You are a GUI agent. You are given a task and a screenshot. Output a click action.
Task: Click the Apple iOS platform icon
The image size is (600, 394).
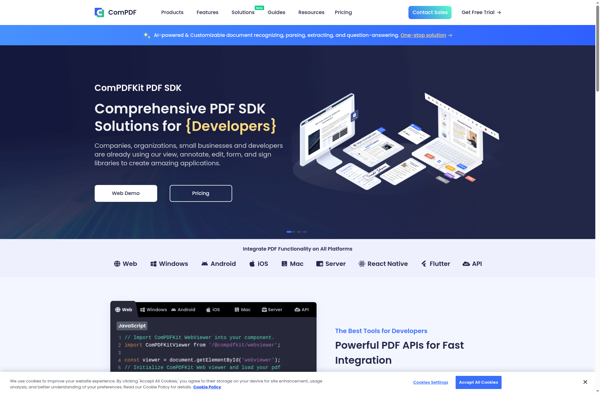(x=252, y=264)
